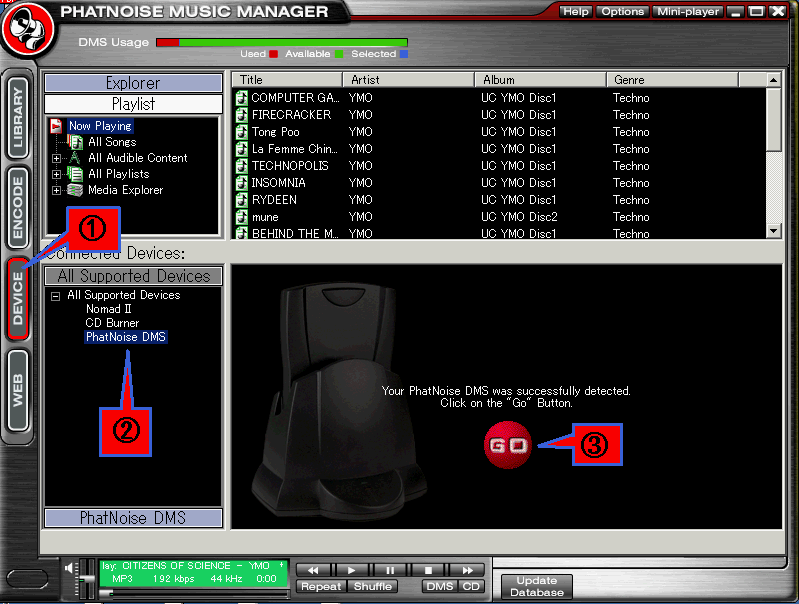Switch to Mini-player mode
Image resolution: width=799 pixels, height=604 pixels.
(687, 12)
